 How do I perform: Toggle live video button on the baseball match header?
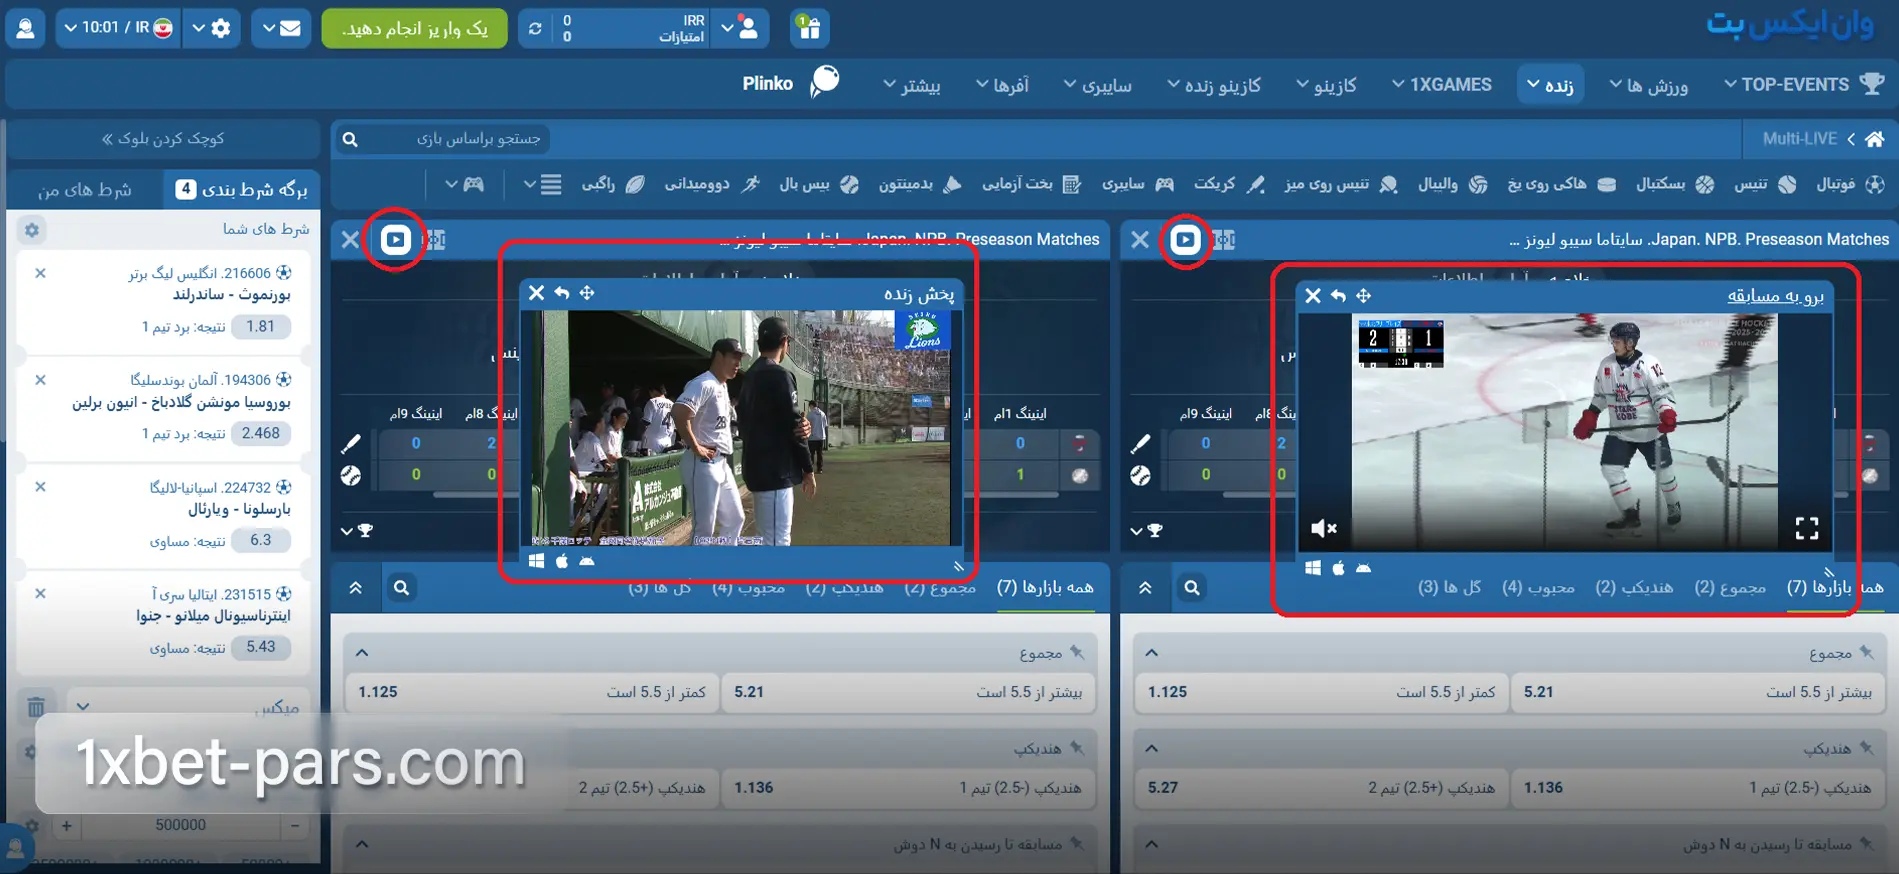395,240
